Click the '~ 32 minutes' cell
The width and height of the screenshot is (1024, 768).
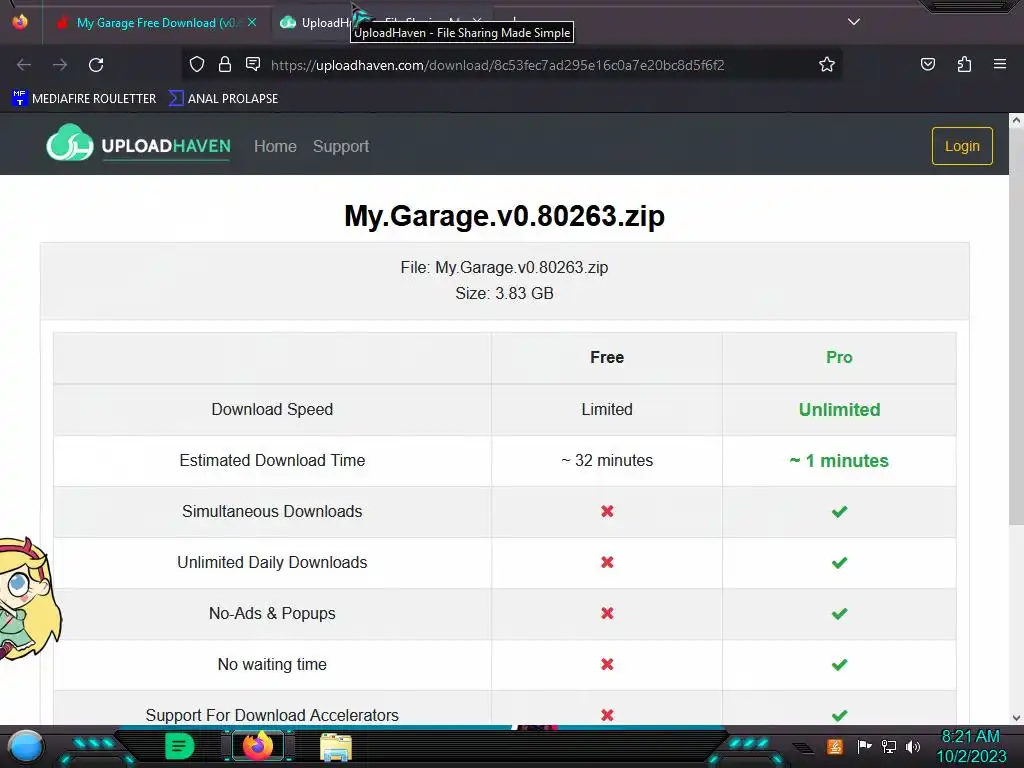(607, 460)
